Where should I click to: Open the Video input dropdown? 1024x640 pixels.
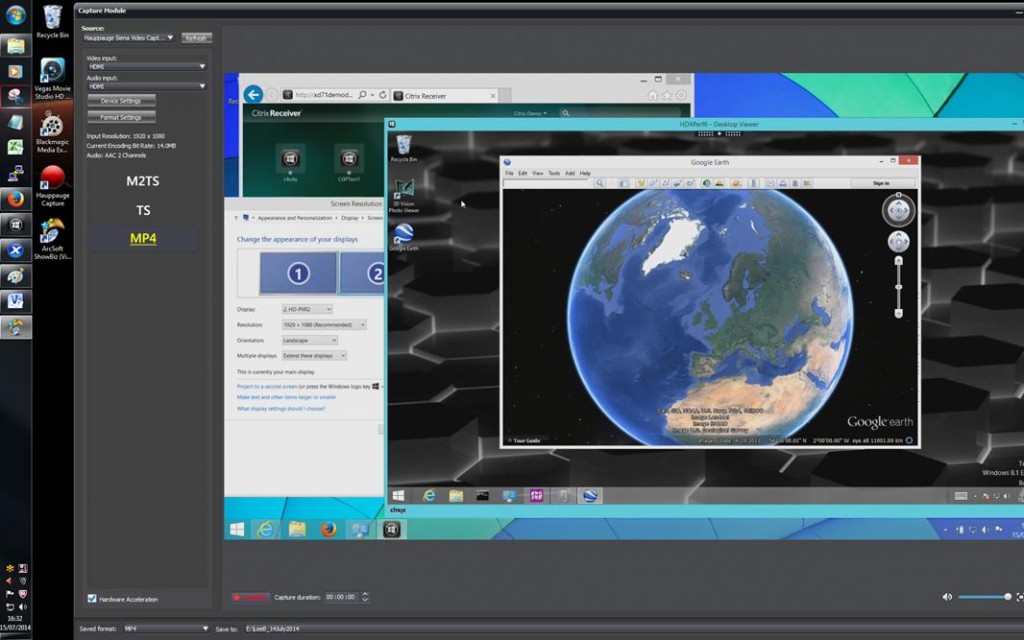[x=146, y=66]
